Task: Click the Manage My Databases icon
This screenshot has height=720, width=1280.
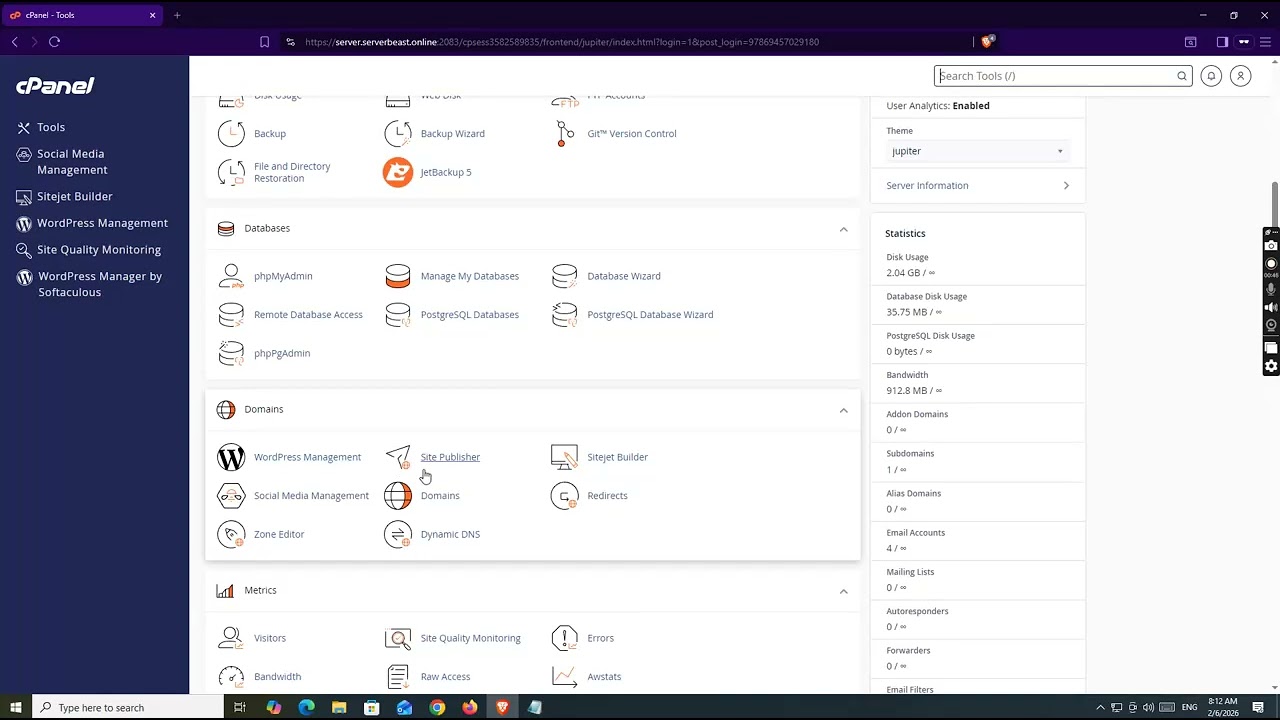Action: point(398,276)
